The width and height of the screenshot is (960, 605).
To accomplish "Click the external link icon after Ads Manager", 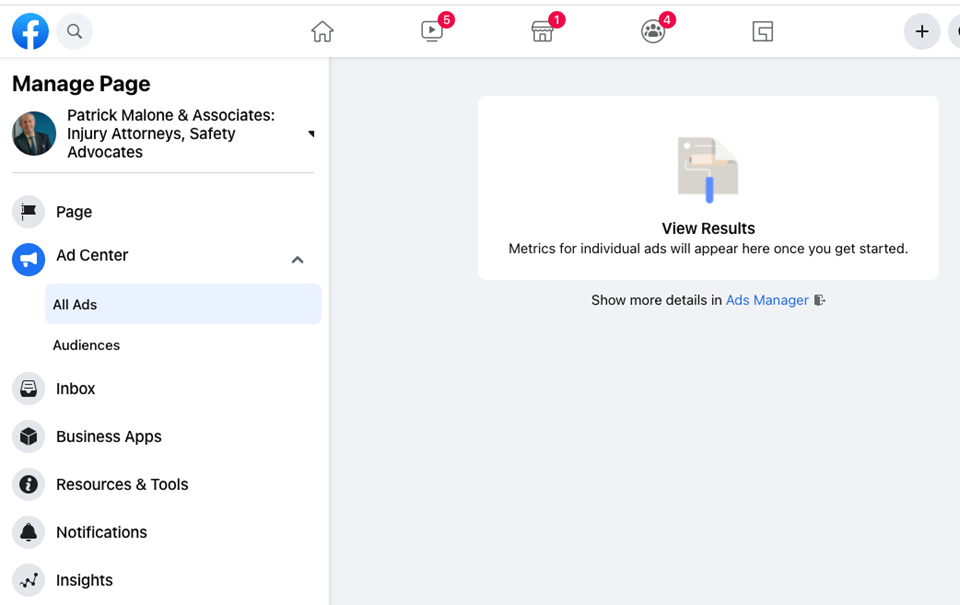I will pyautogui.click(x=820, y=300).
